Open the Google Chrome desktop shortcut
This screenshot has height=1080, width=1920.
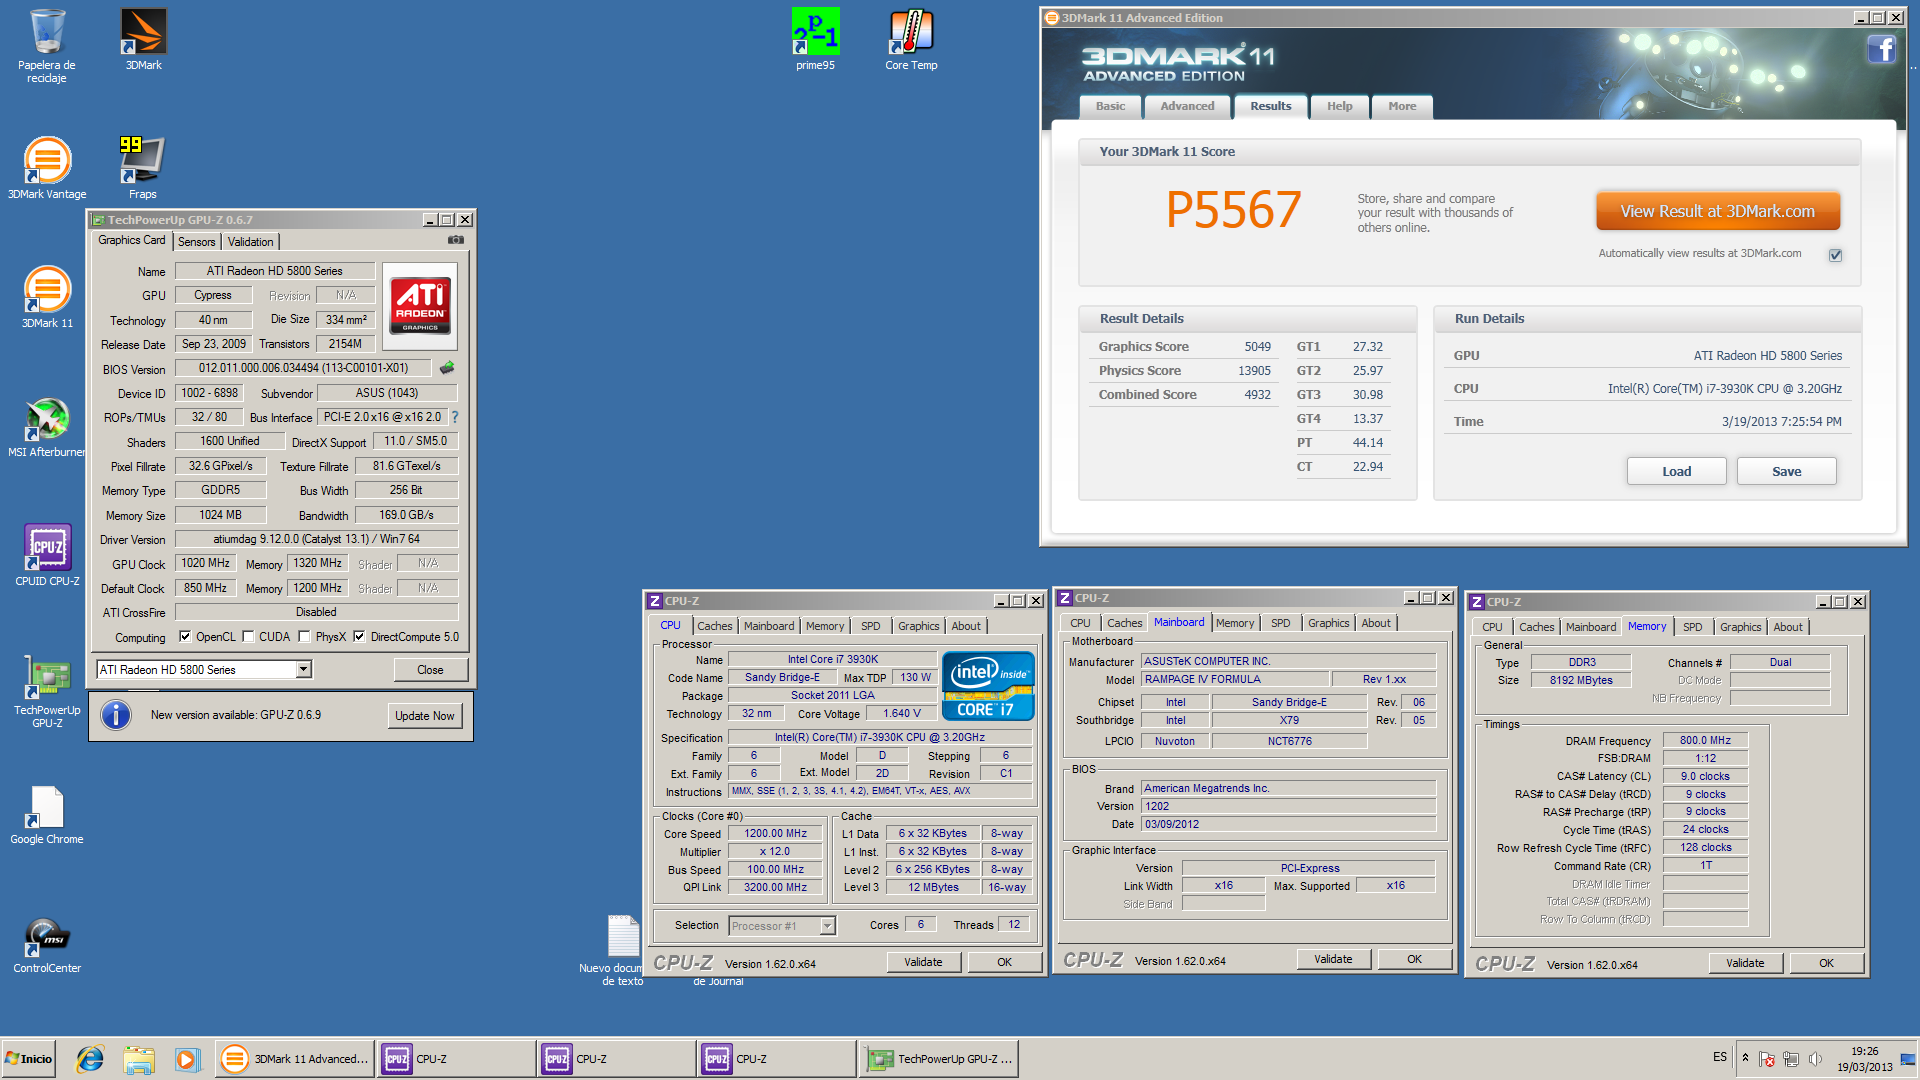(x=47, y=814)
